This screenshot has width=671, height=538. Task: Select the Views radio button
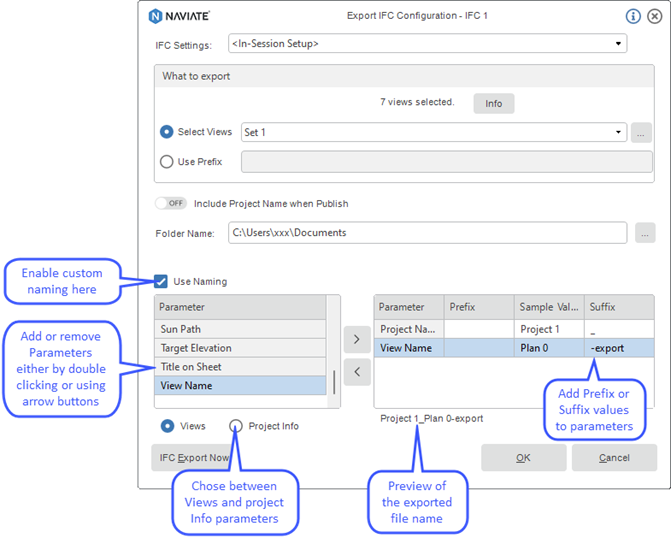pos(167,426)
